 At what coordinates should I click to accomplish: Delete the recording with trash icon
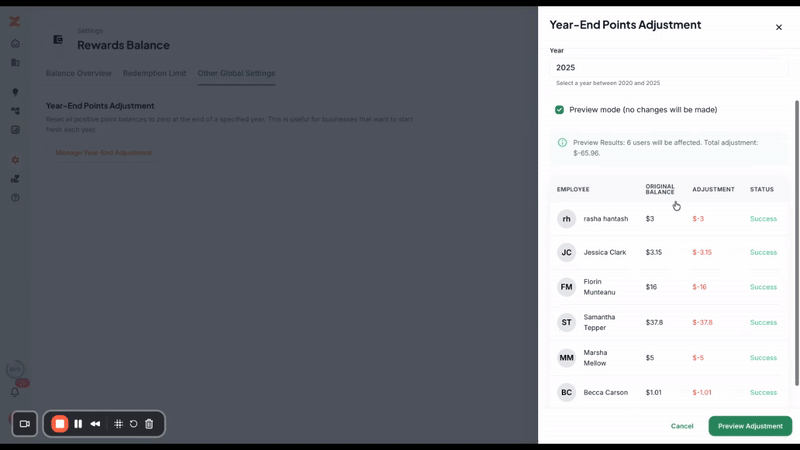tap(149, 423)
